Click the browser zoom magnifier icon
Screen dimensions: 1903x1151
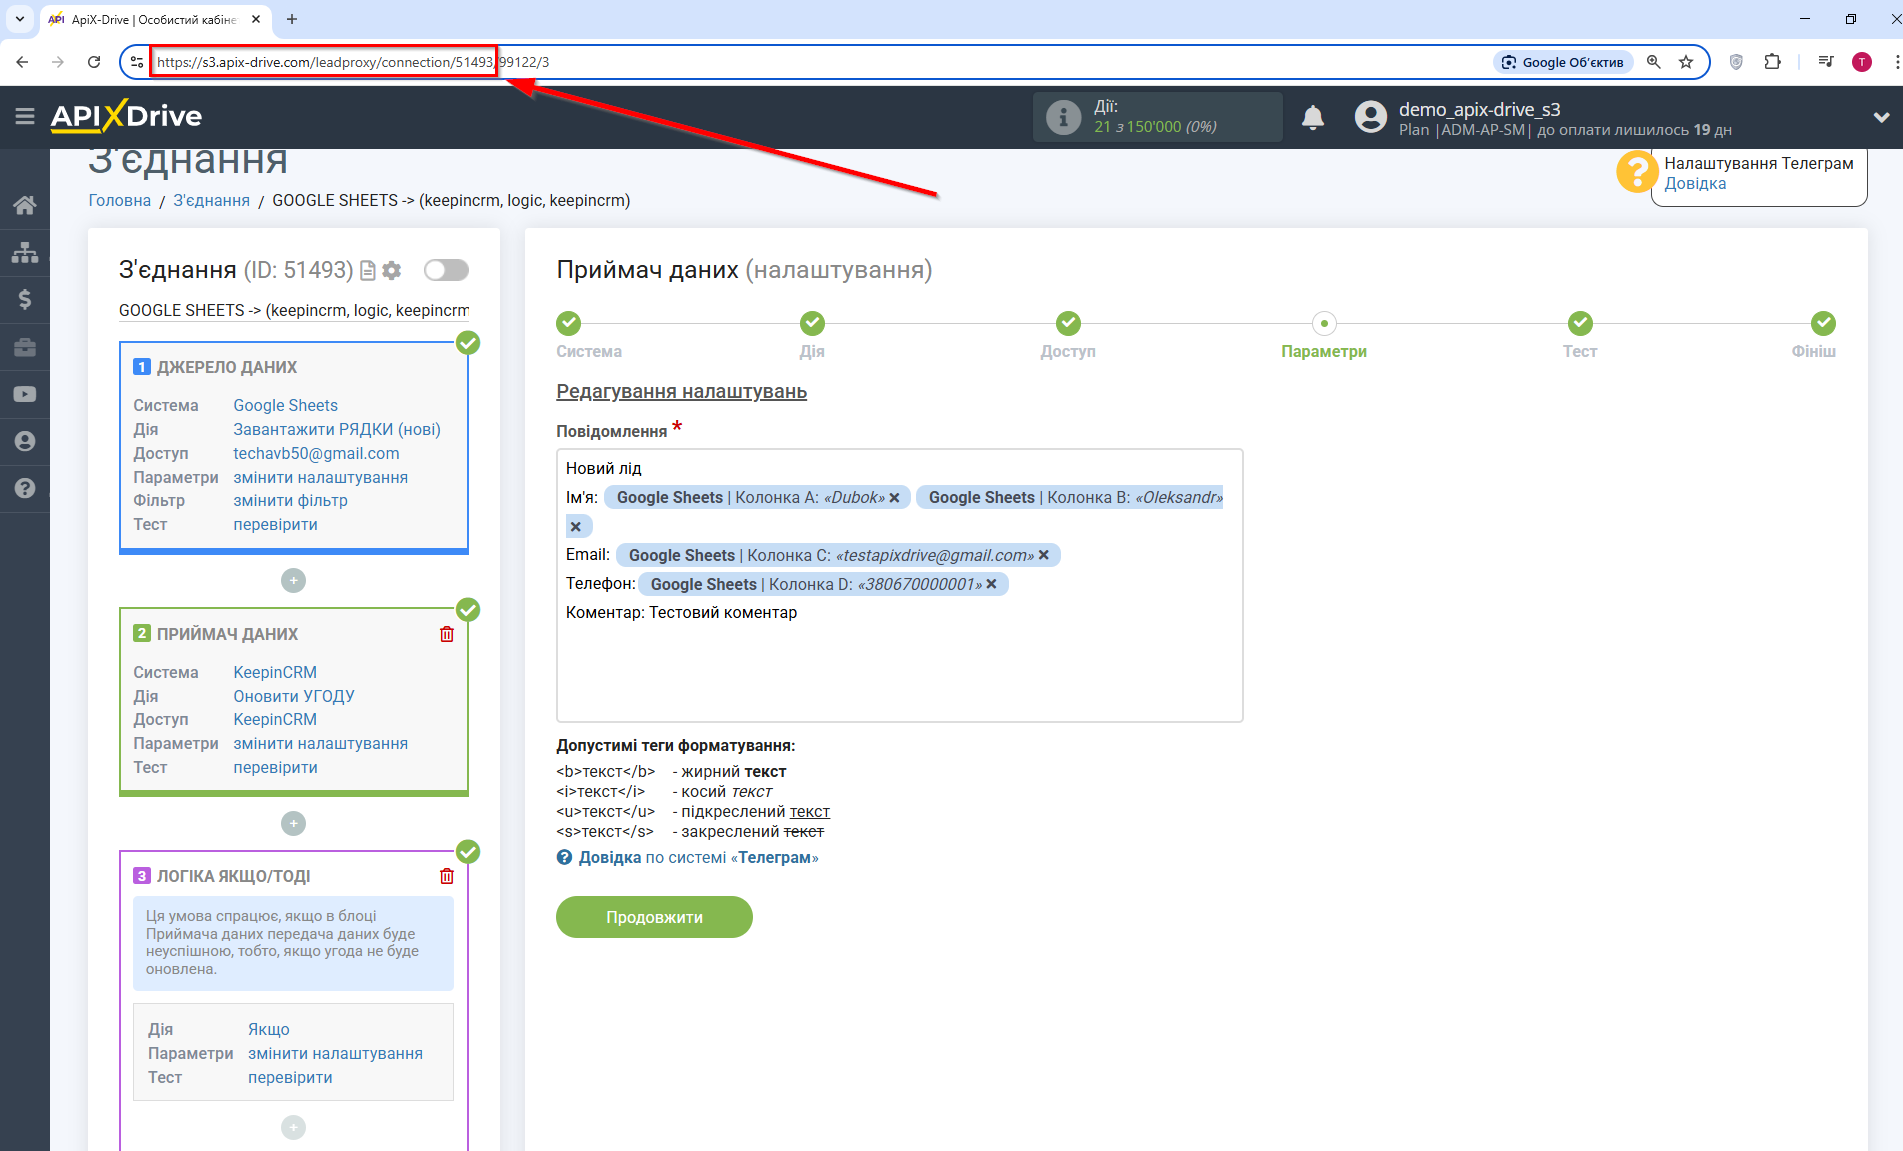(x=1654, y=62)
